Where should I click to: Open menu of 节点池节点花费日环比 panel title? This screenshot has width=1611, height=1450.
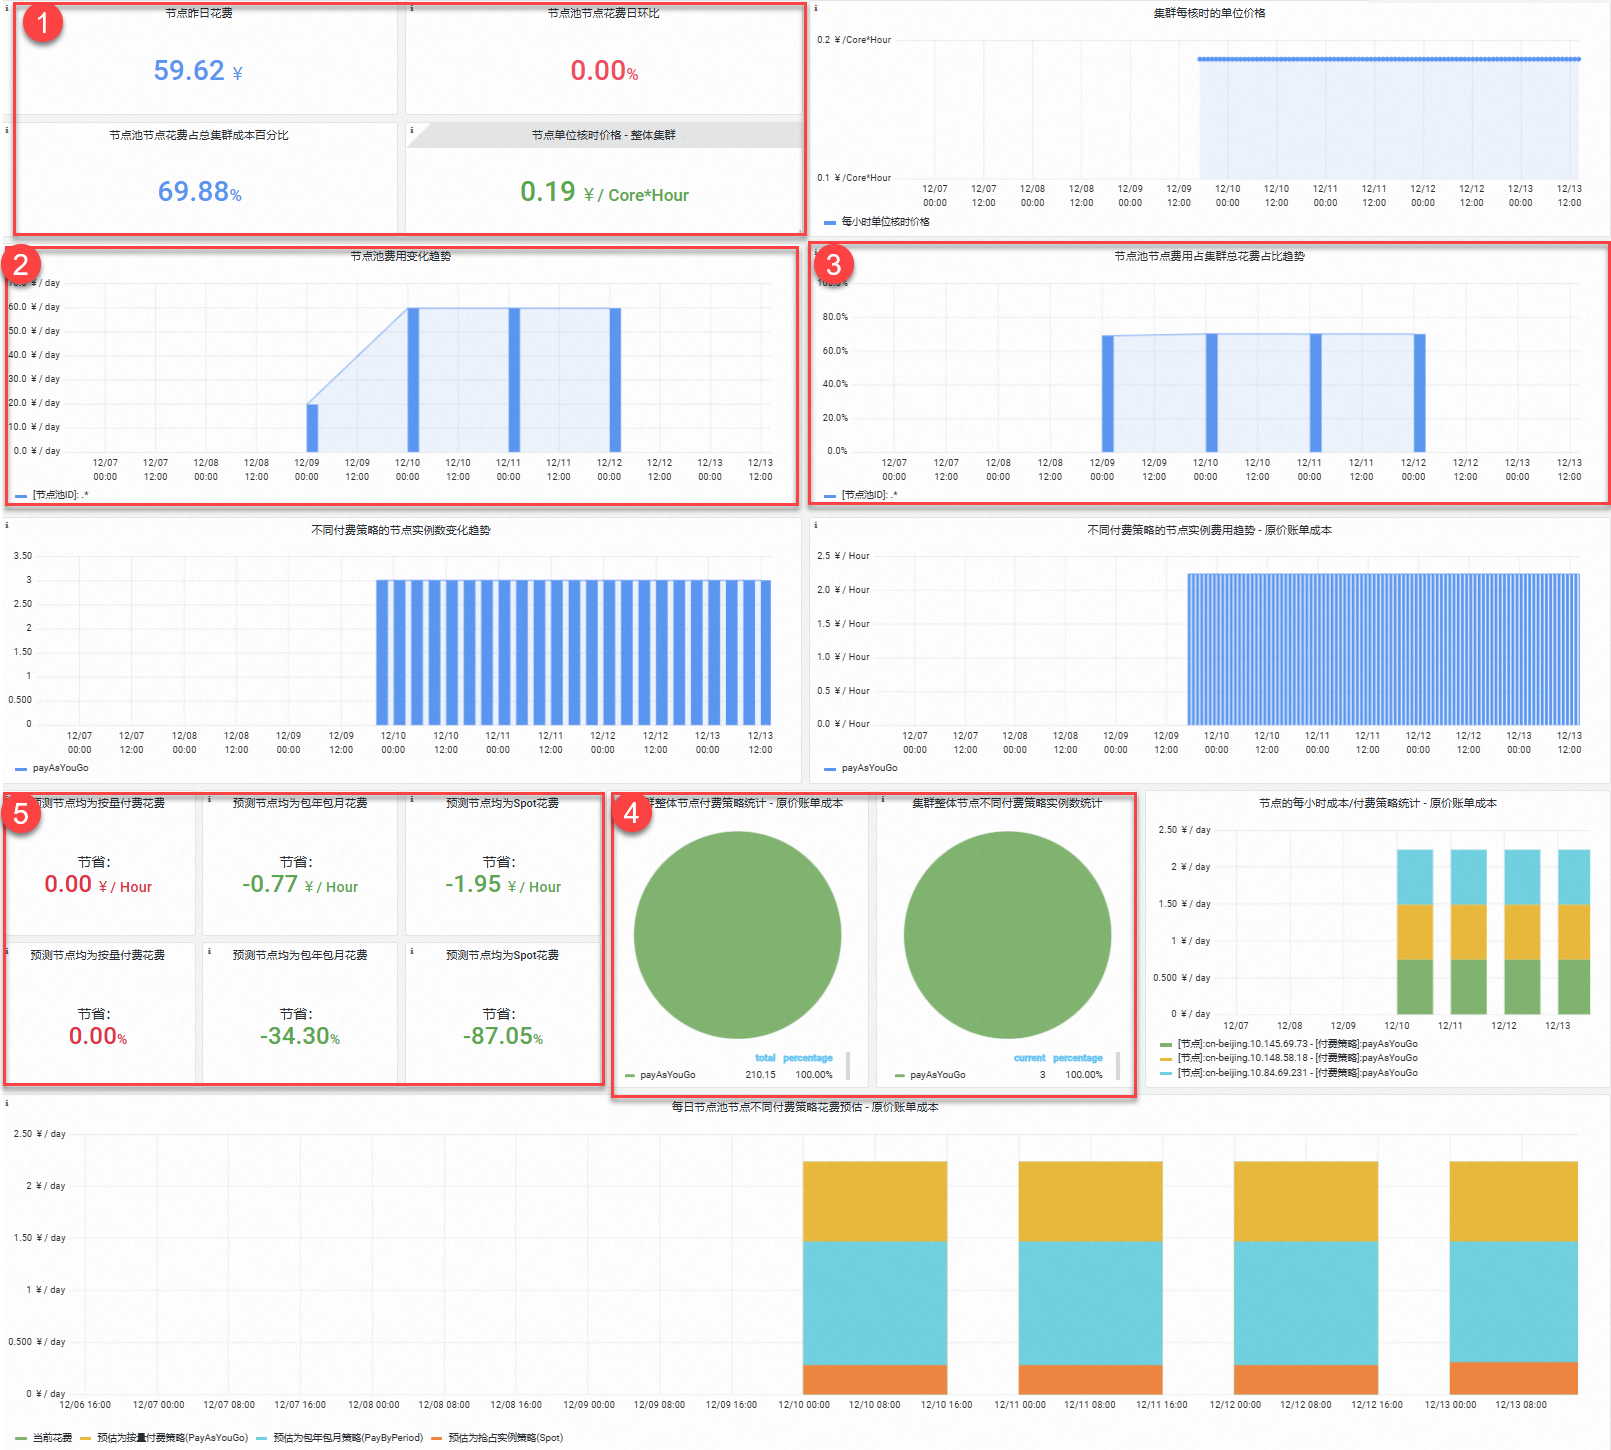(x=603, y=13)
